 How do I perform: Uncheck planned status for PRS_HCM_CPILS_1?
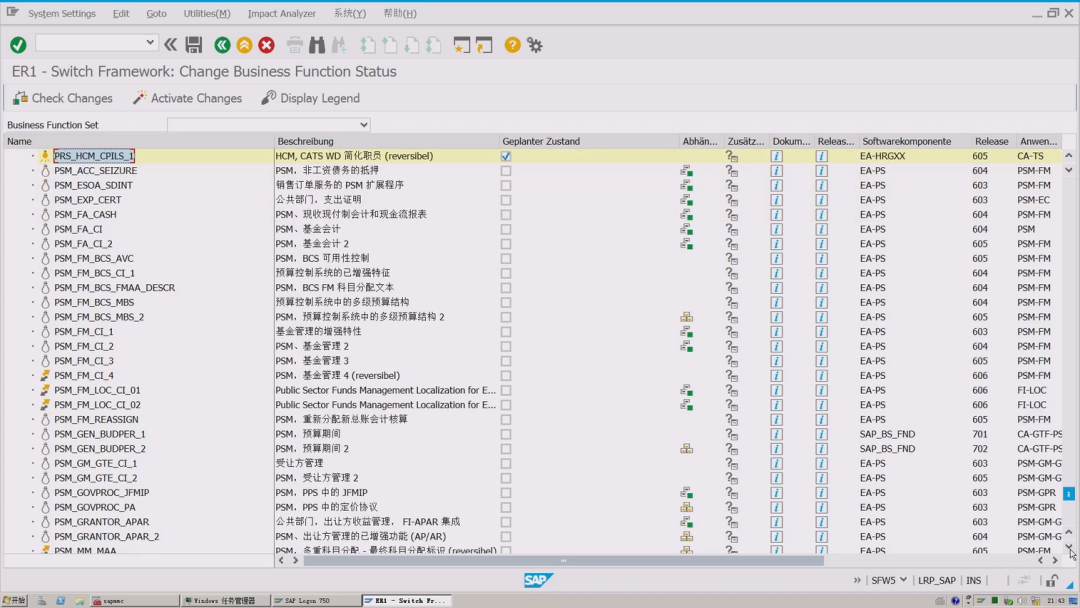[x=506, y=156]
